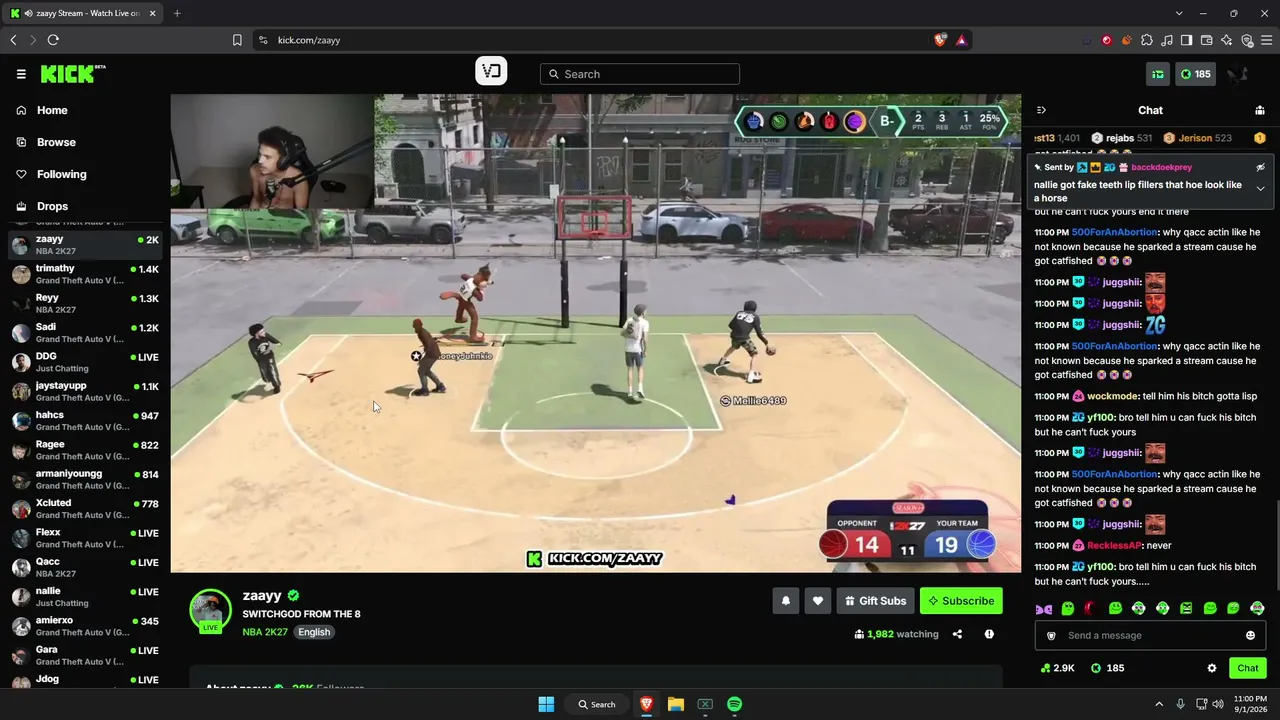Open a new browser tab
Screen dimensions: 1280x720
pos(177,13)
